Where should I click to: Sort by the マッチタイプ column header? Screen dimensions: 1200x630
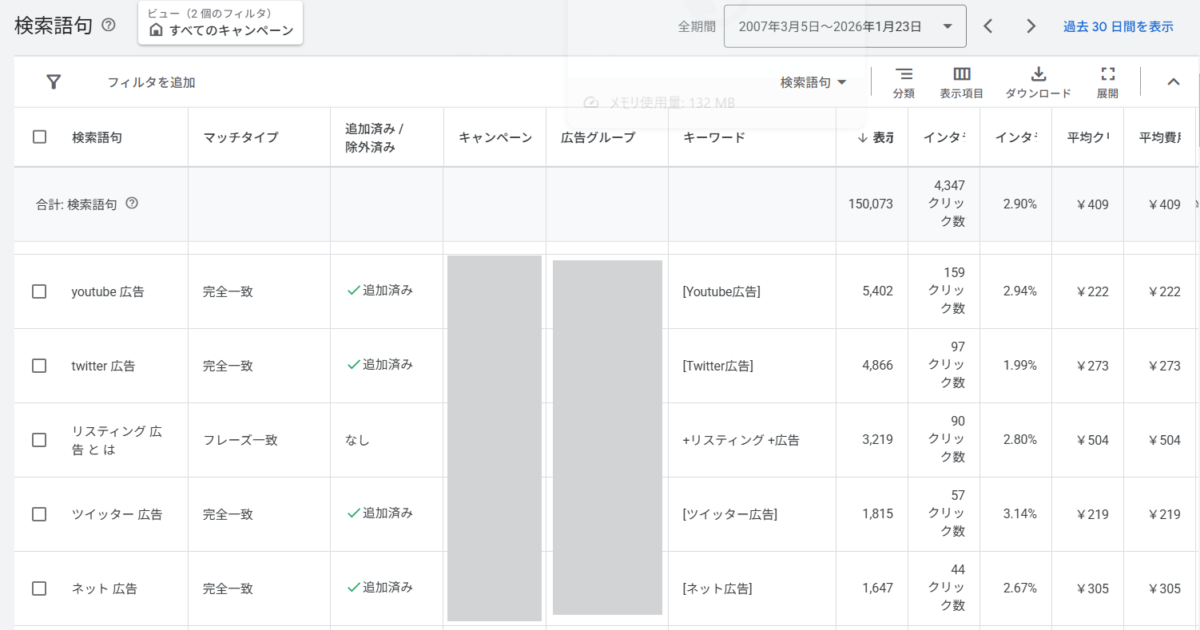[x=240, y=137]
